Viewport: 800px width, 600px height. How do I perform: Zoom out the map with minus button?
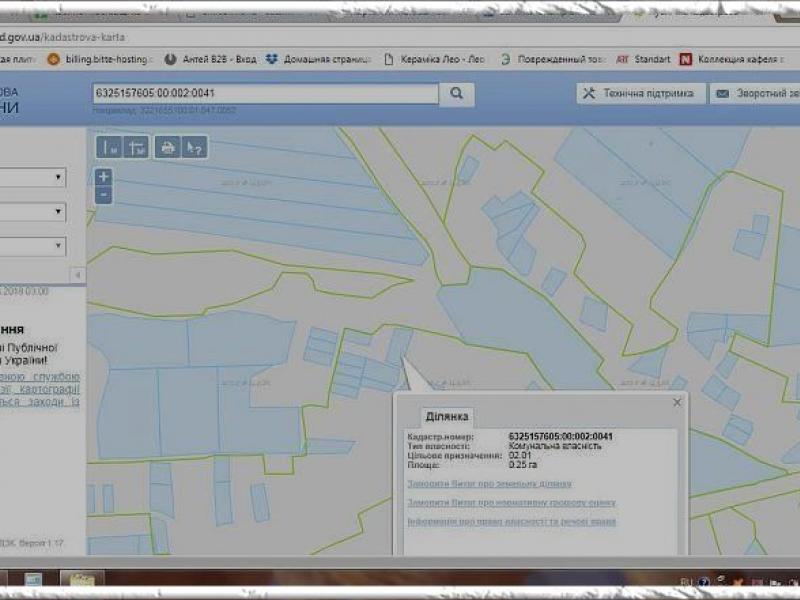(x=103, y=195)
